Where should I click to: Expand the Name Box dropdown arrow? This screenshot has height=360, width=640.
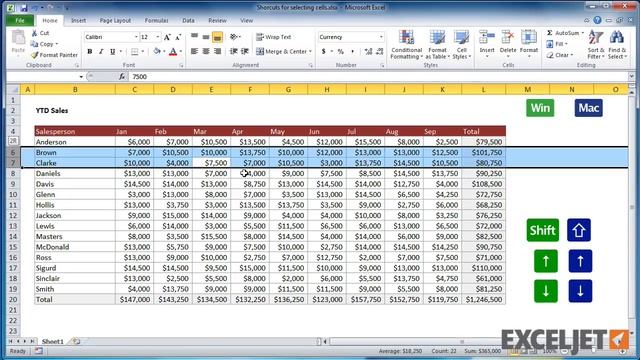point(81,77)
